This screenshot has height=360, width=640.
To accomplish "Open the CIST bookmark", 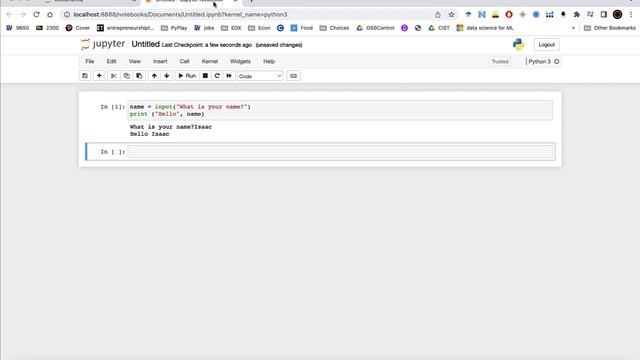I will coord(439,28).
